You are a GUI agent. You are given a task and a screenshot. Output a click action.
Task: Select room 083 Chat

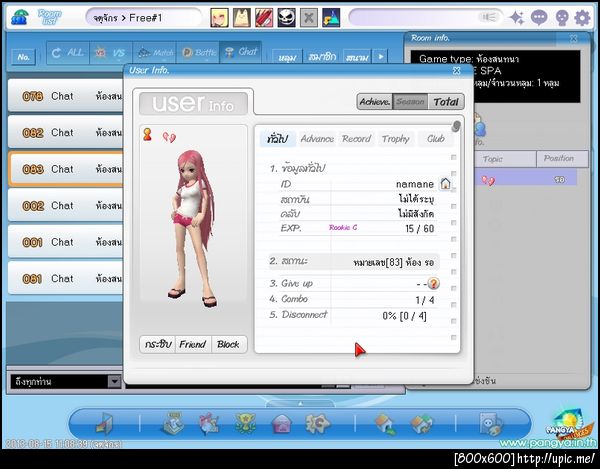[x=65, y=169]
